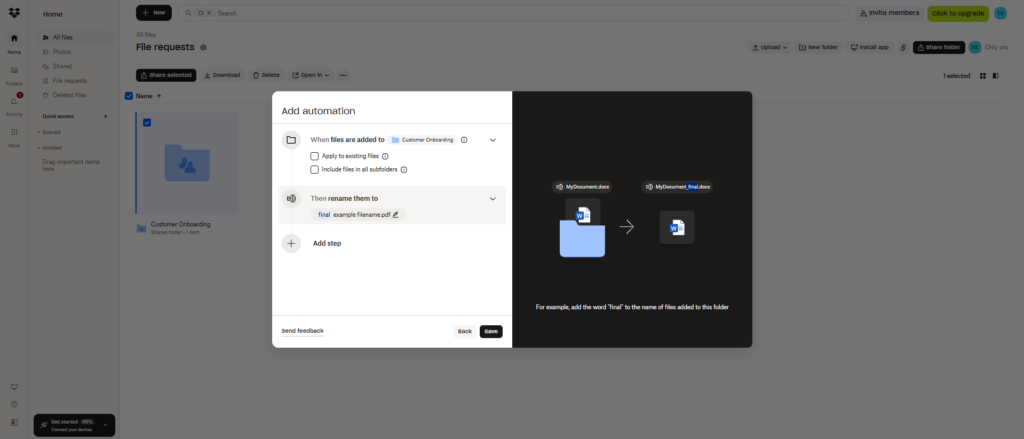Screen dimensions: 1024x439
Task: Click the copy link icon near Share folder
Action: 903,47
